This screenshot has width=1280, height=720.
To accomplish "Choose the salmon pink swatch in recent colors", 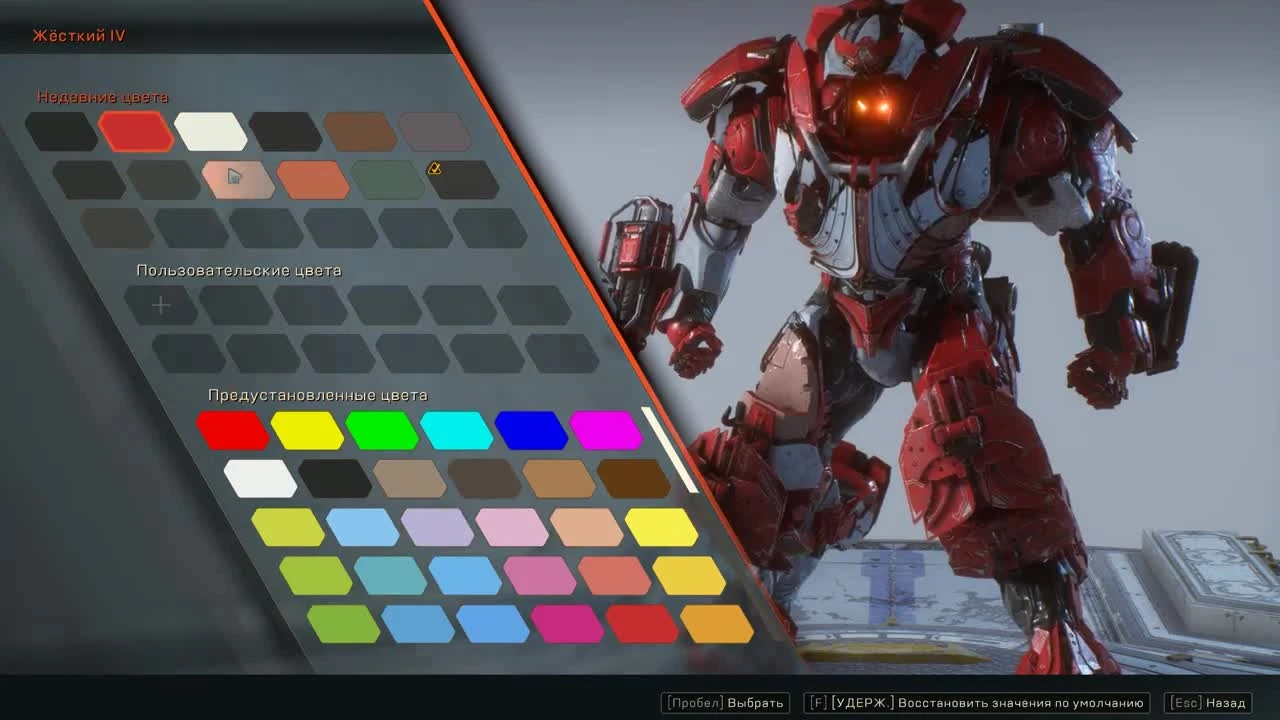I will coord(238,180).
